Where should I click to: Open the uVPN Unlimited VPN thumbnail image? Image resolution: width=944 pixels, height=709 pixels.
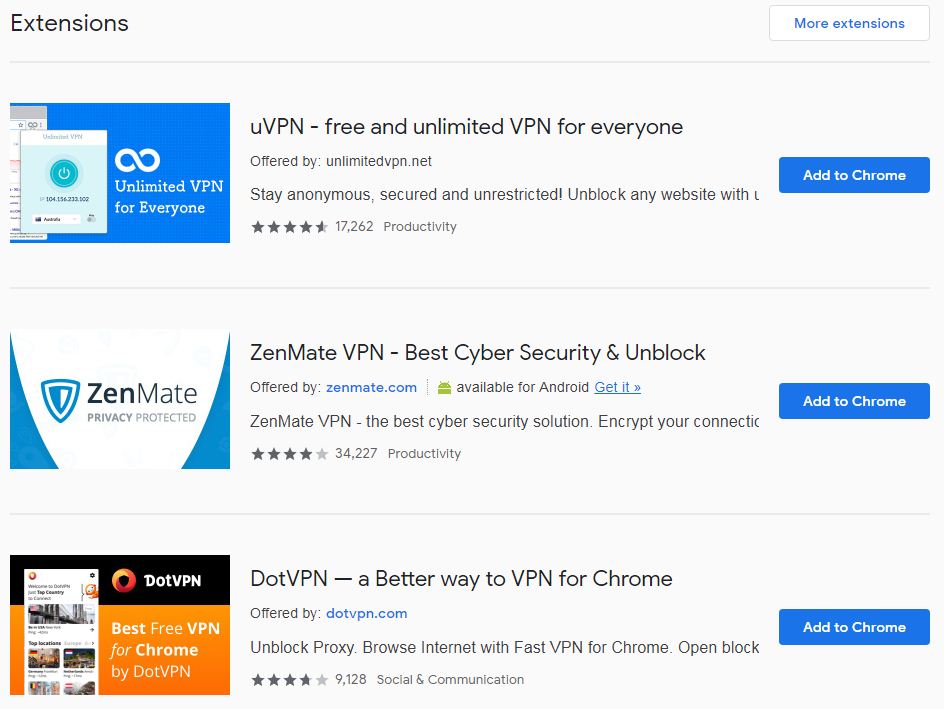[x=120, y=173]
